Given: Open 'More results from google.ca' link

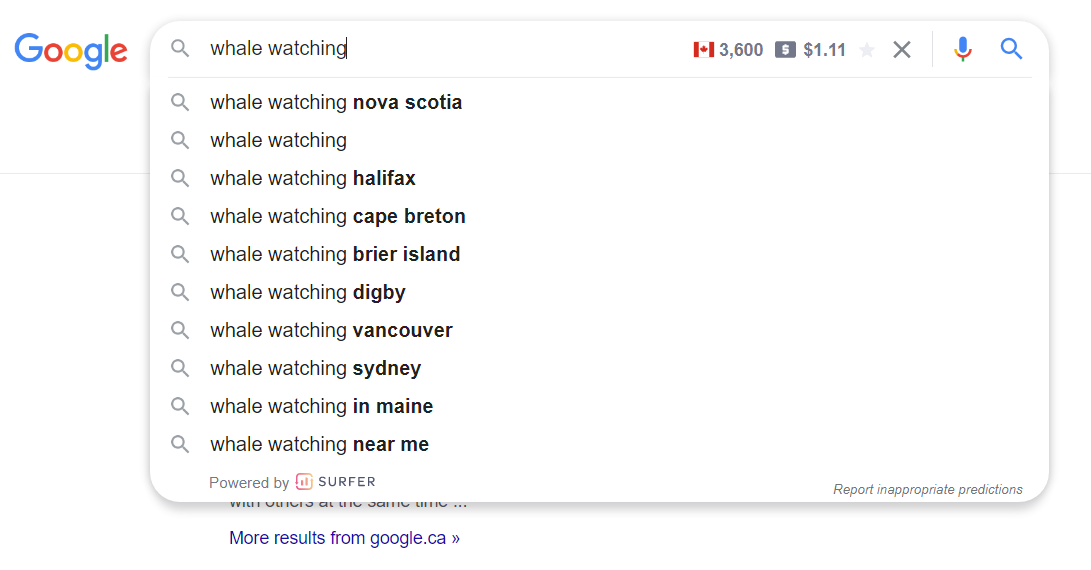Looking at the screenshot, I should 344,538.
